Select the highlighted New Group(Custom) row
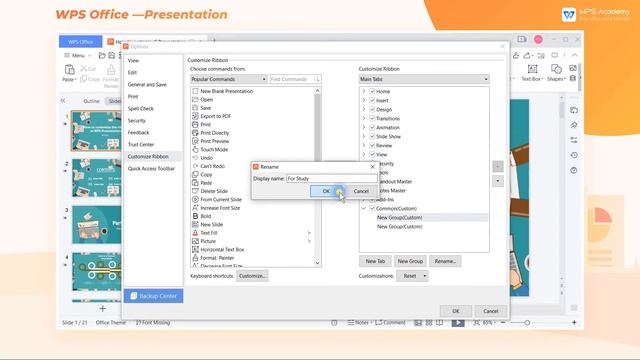 point(432,218)
